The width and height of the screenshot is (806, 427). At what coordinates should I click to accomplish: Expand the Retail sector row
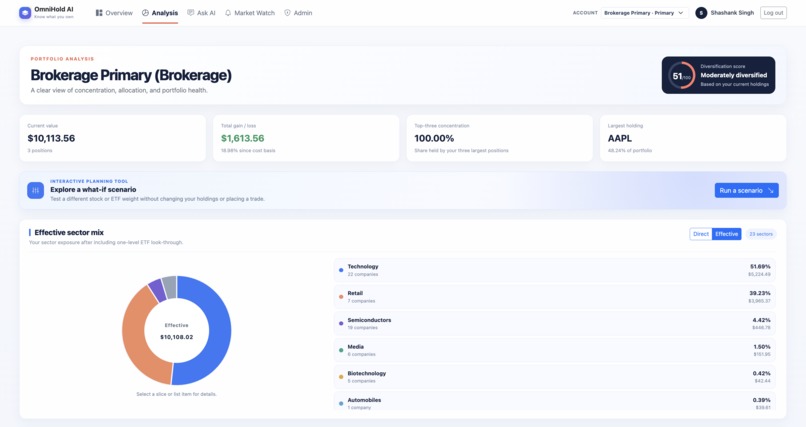point(555,297)
